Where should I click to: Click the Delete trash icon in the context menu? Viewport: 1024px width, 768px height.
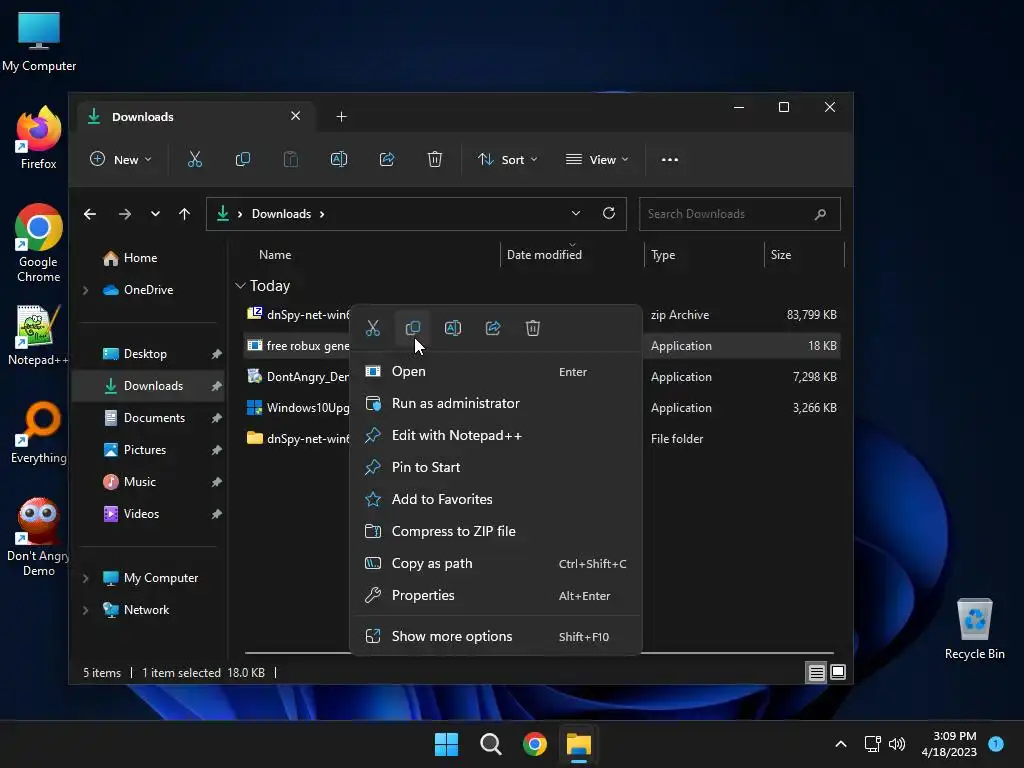point(533,328)
